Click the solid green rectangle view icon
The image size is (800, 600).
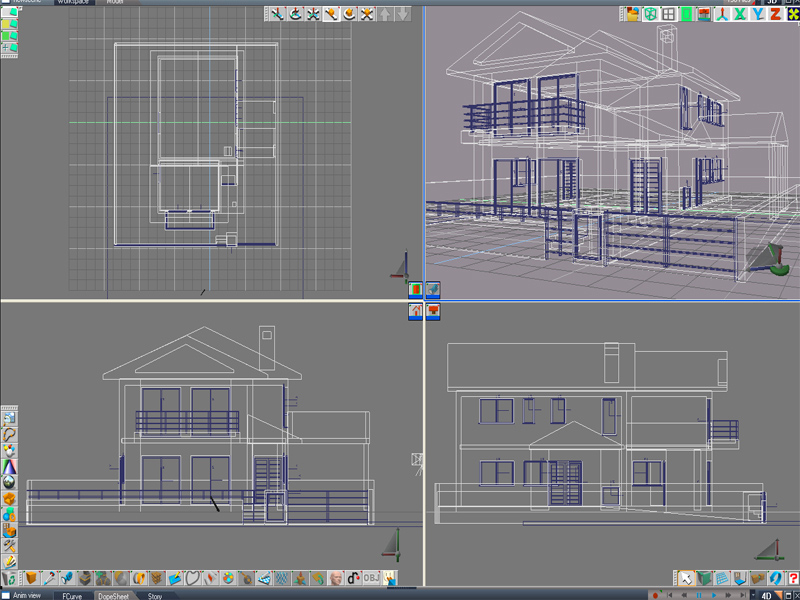(x=686, y=14)
